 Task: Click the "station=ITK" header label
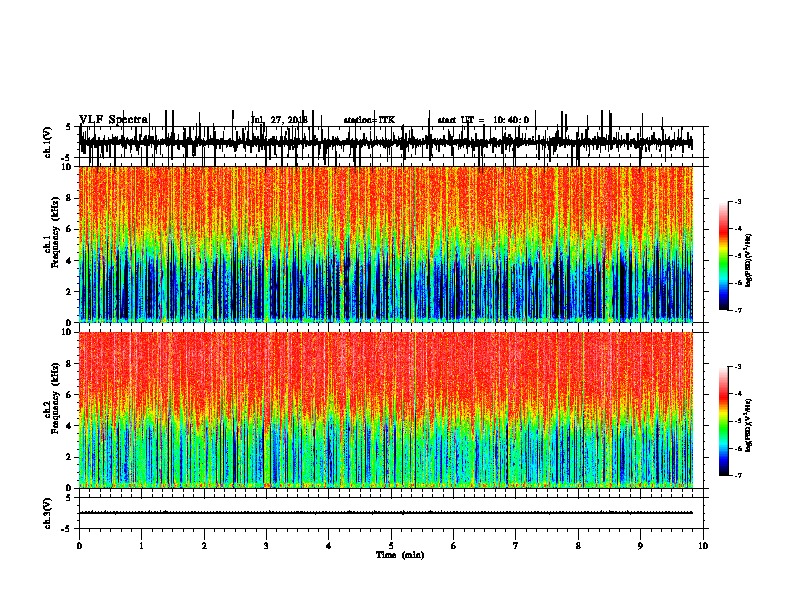point(369,120)
